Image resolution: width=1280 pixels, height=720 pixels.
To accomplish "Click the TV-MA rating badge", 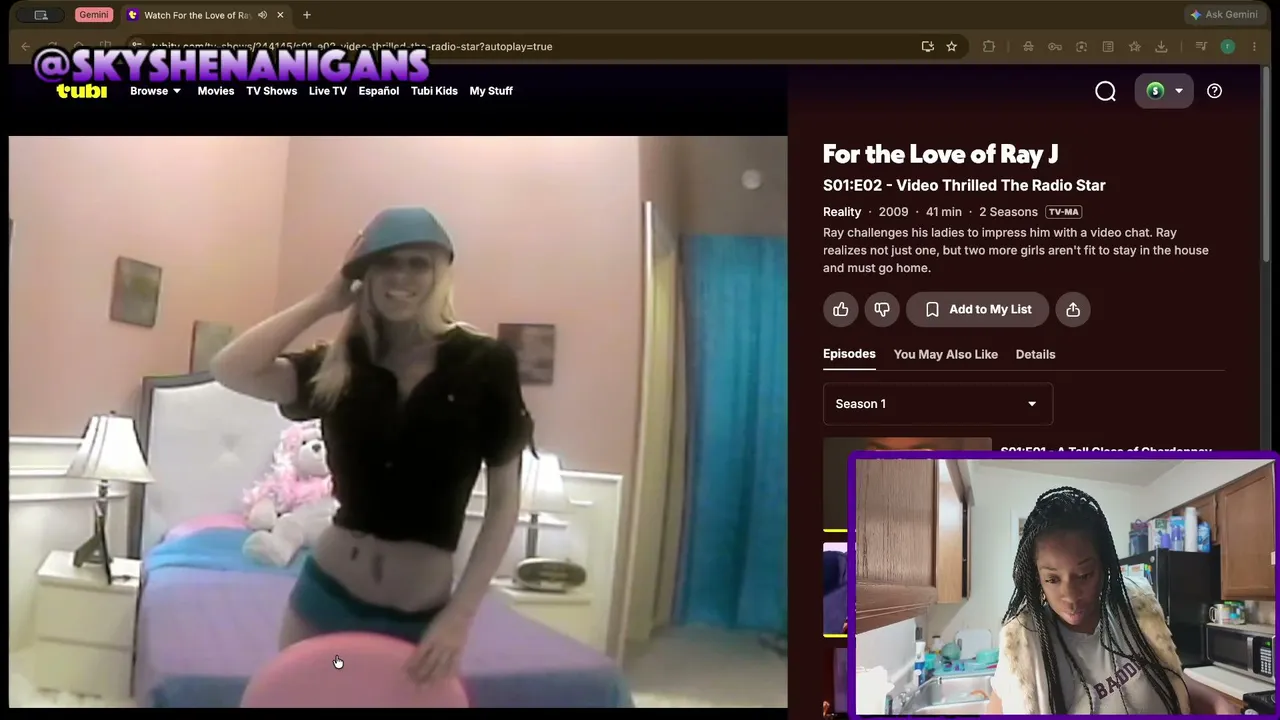I will pyautogui.click(x=1064, y=212).
